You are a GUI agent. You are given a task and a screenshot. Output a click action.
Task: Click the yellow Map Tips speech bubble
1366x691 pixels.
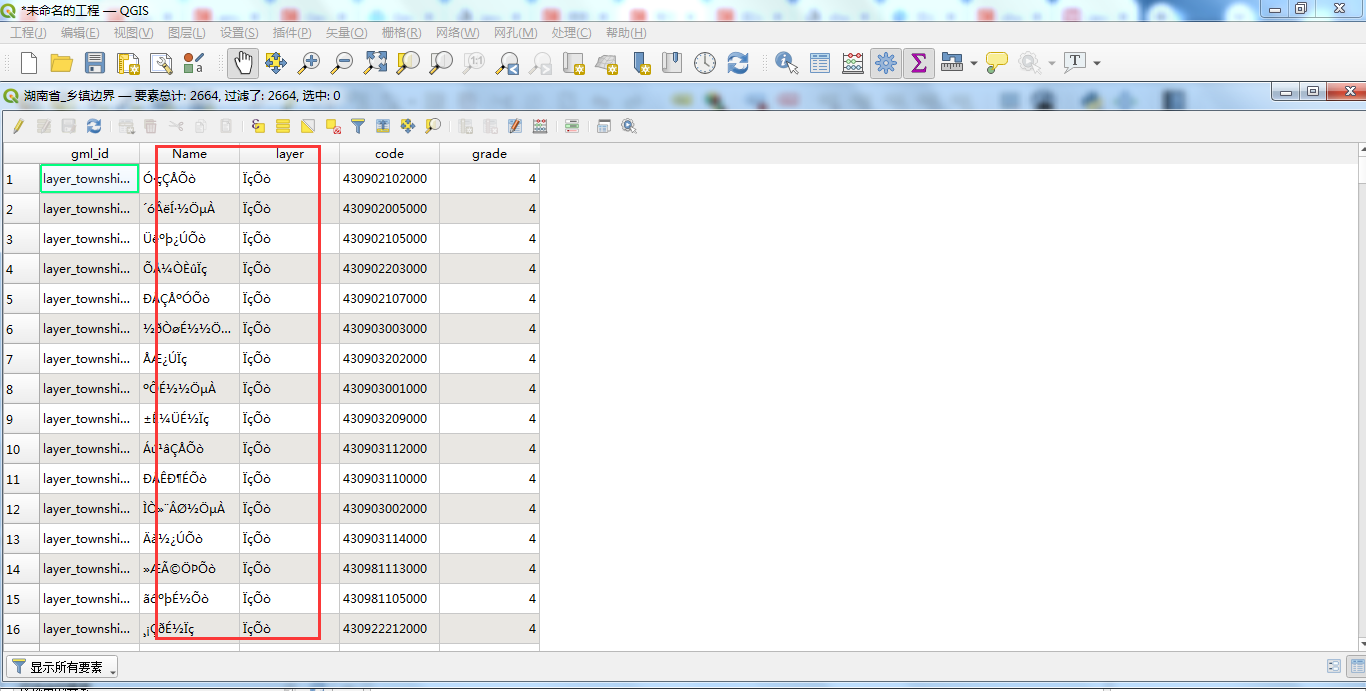(996, 63)
